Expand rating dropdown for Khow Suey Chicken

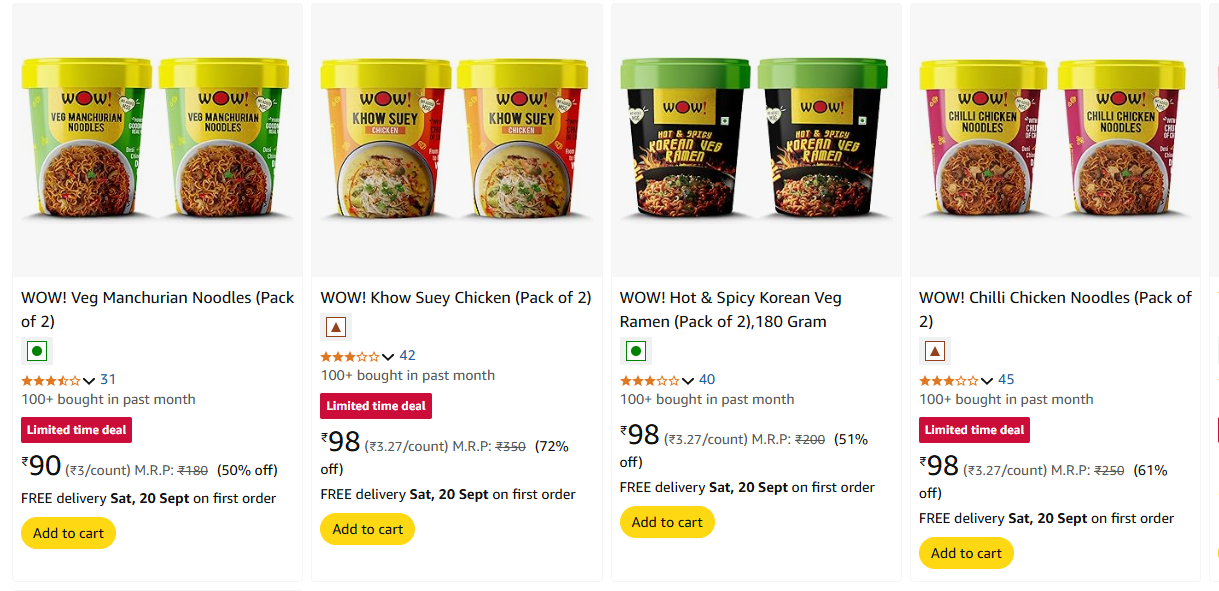click(x=388, y=356)
